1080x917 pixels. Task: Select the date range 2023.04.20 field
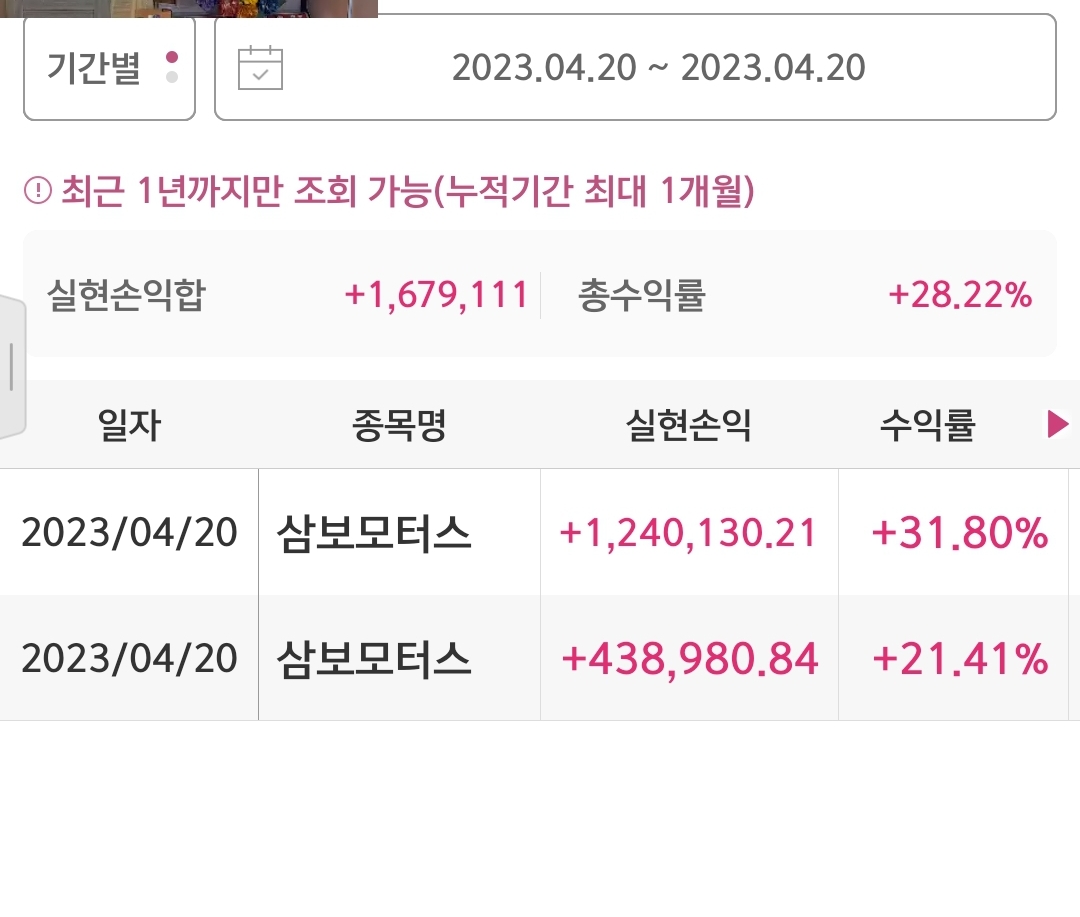point(635,68)
